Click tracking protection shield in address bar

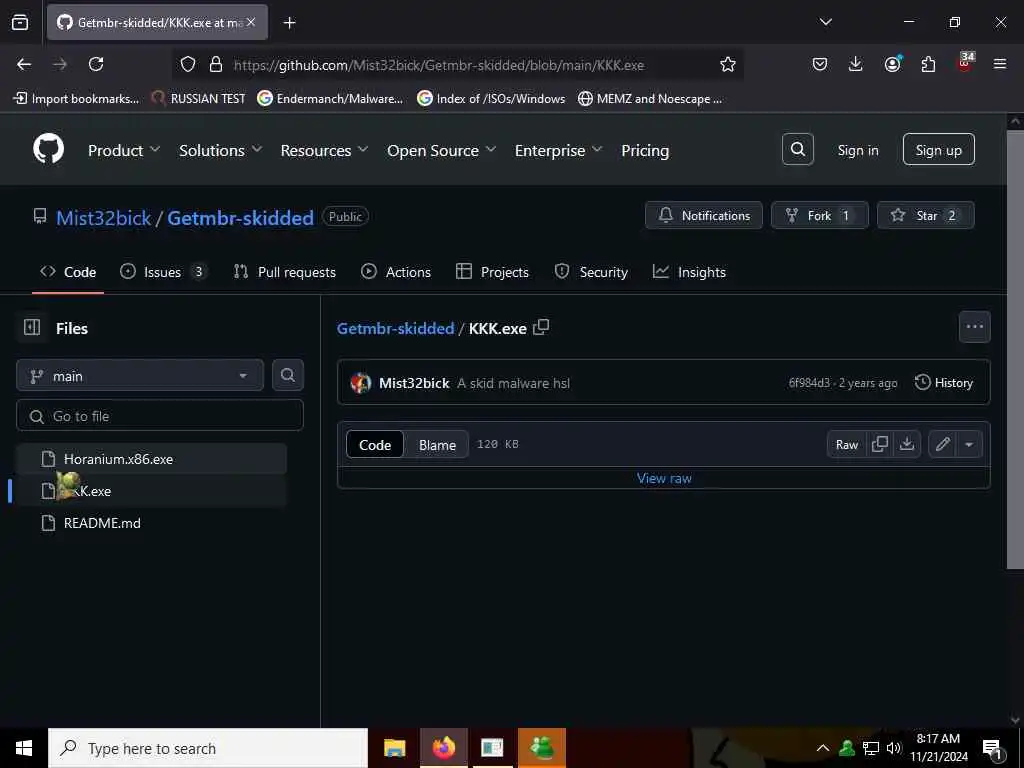pos(188,64)
